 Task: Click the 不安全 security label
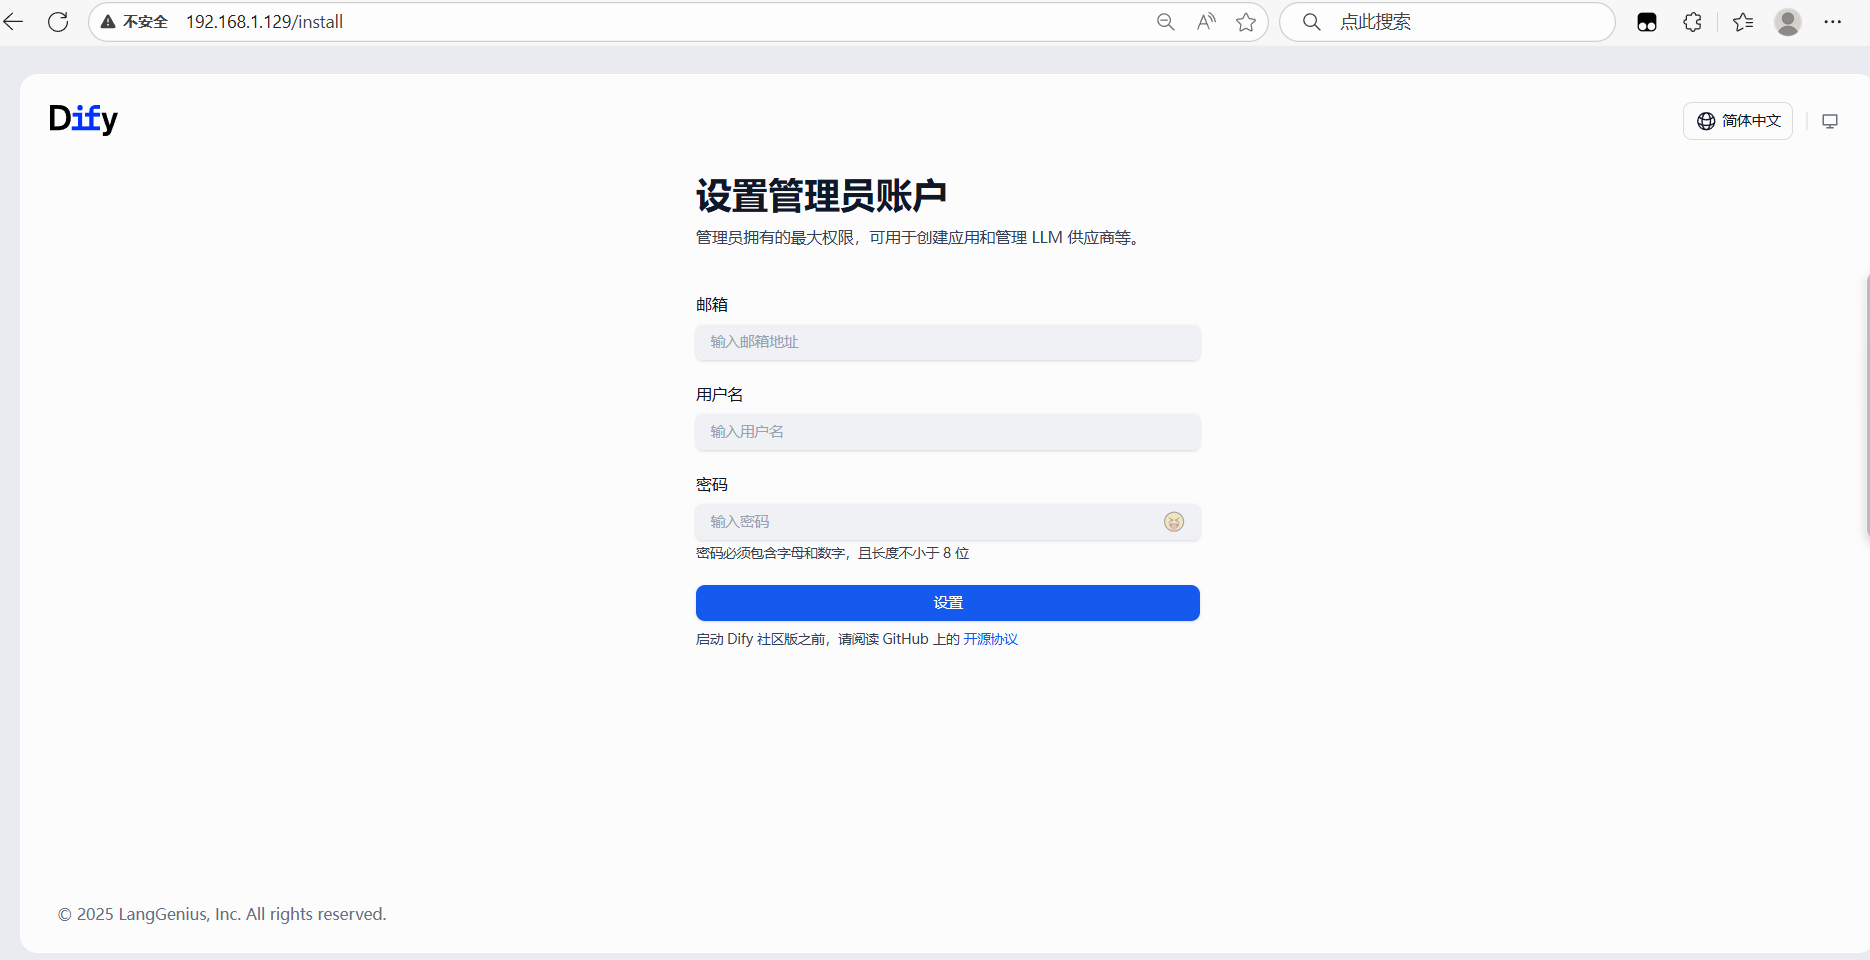[x=146, y=22]
